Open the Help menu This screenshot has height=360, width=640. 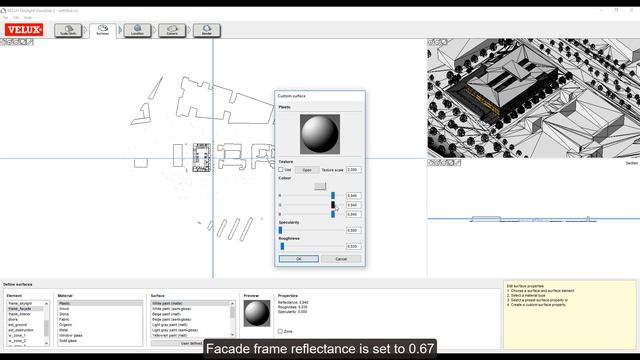(x=28, y=18)
